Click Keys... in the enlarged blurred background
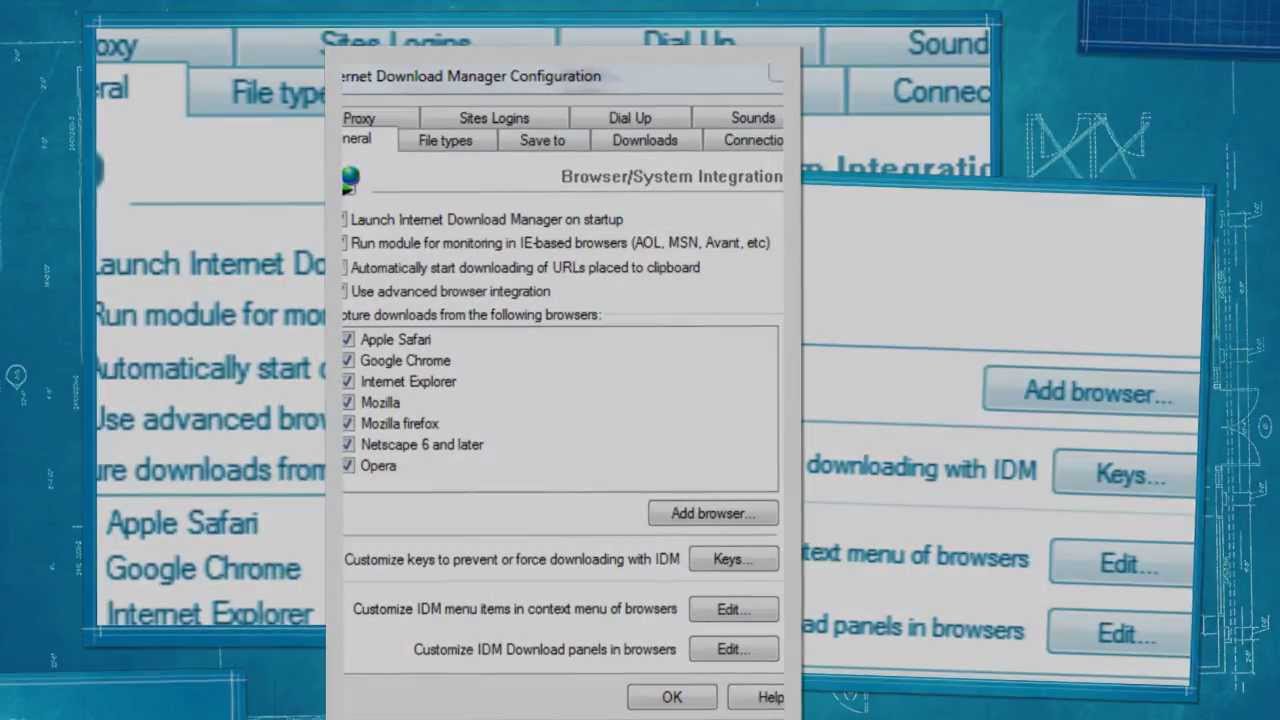 1126,473
